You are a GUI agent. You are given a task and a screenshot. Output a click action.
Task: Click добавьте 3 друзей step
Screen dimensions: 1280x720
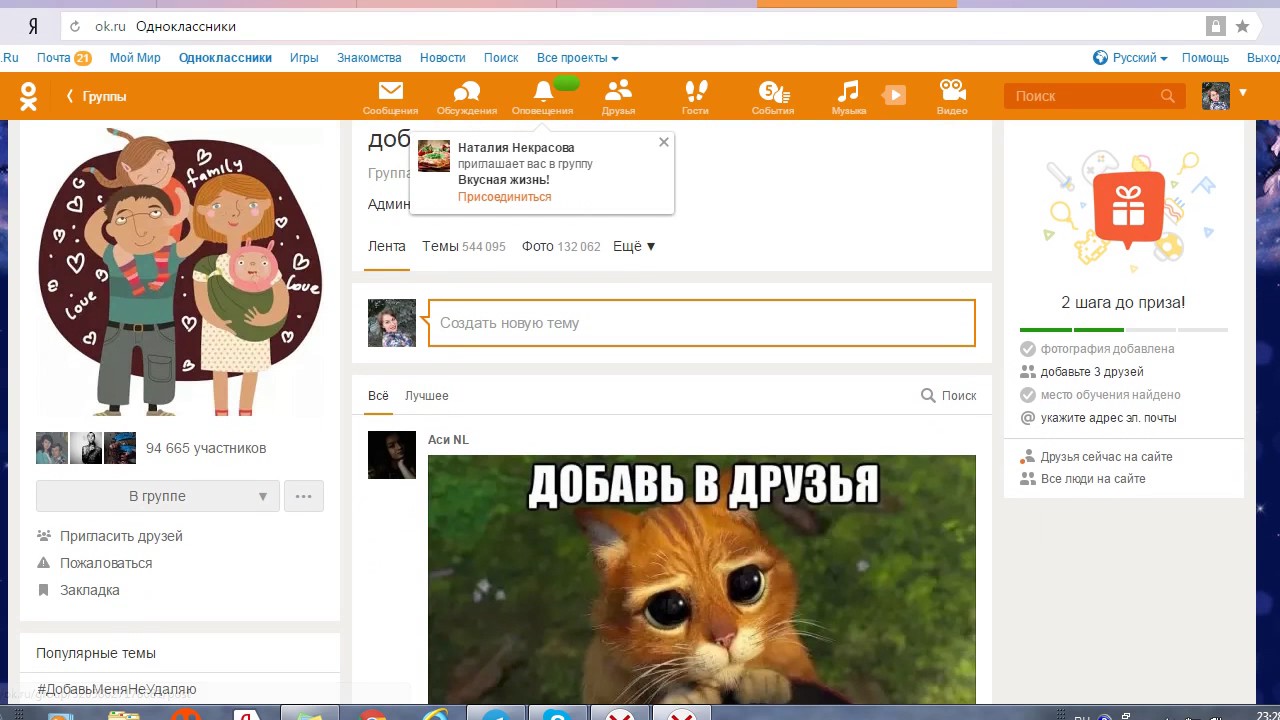pyautogui.click(x=1091, y=372)
